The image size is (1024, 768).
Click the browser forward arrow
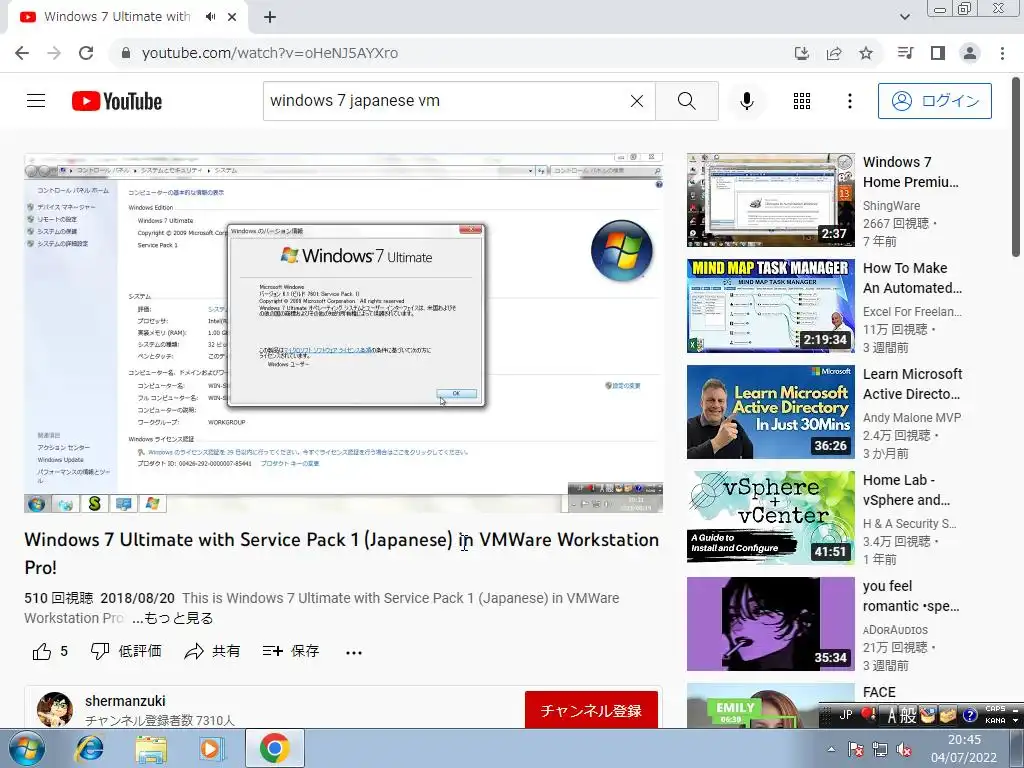tap(54, 53)
